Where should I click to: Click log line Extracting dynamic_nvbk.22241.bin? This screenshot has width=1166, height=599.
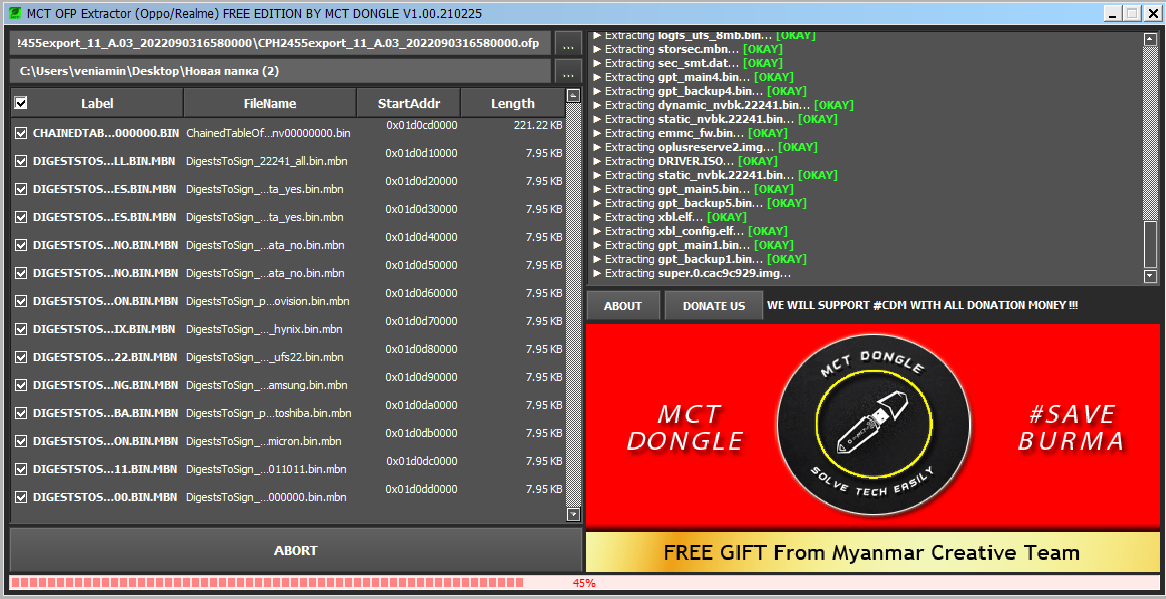[x=723, y=105]
